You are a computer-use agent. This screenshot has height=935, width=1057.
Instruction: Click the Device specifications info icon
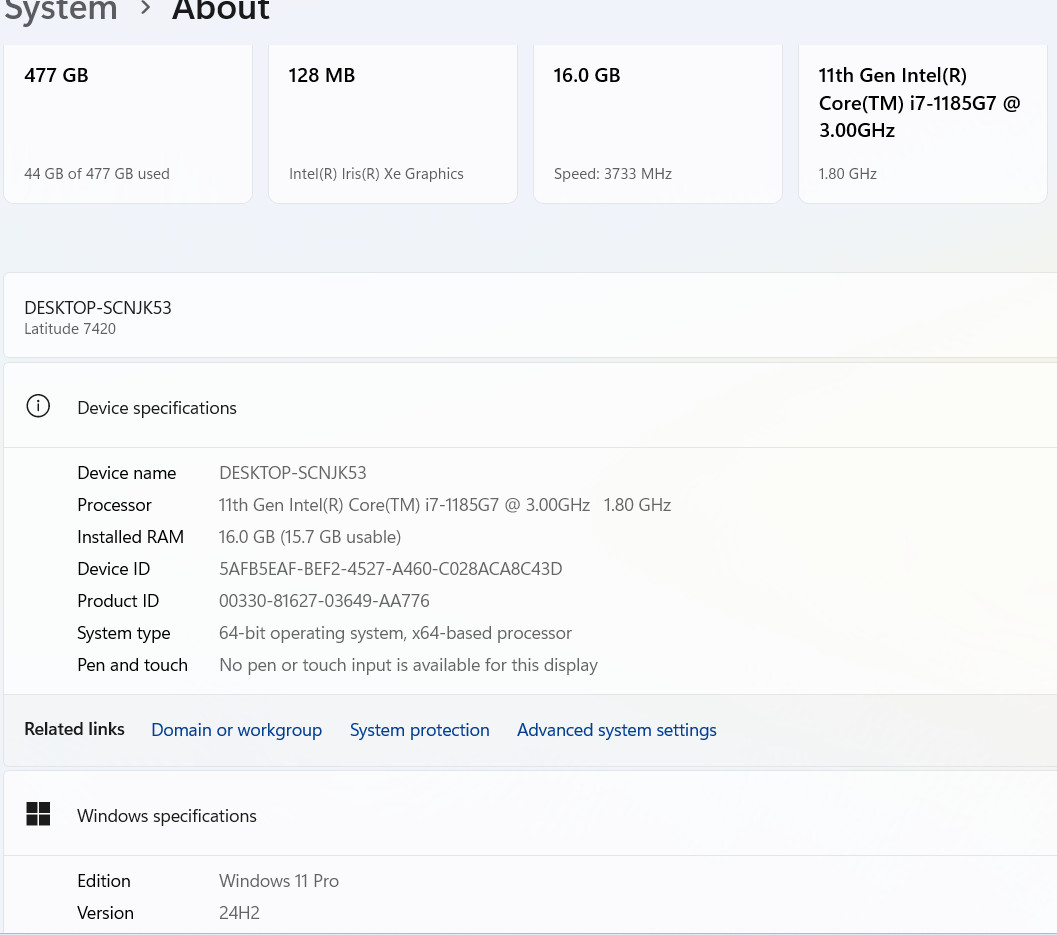(x=38, y=406)
